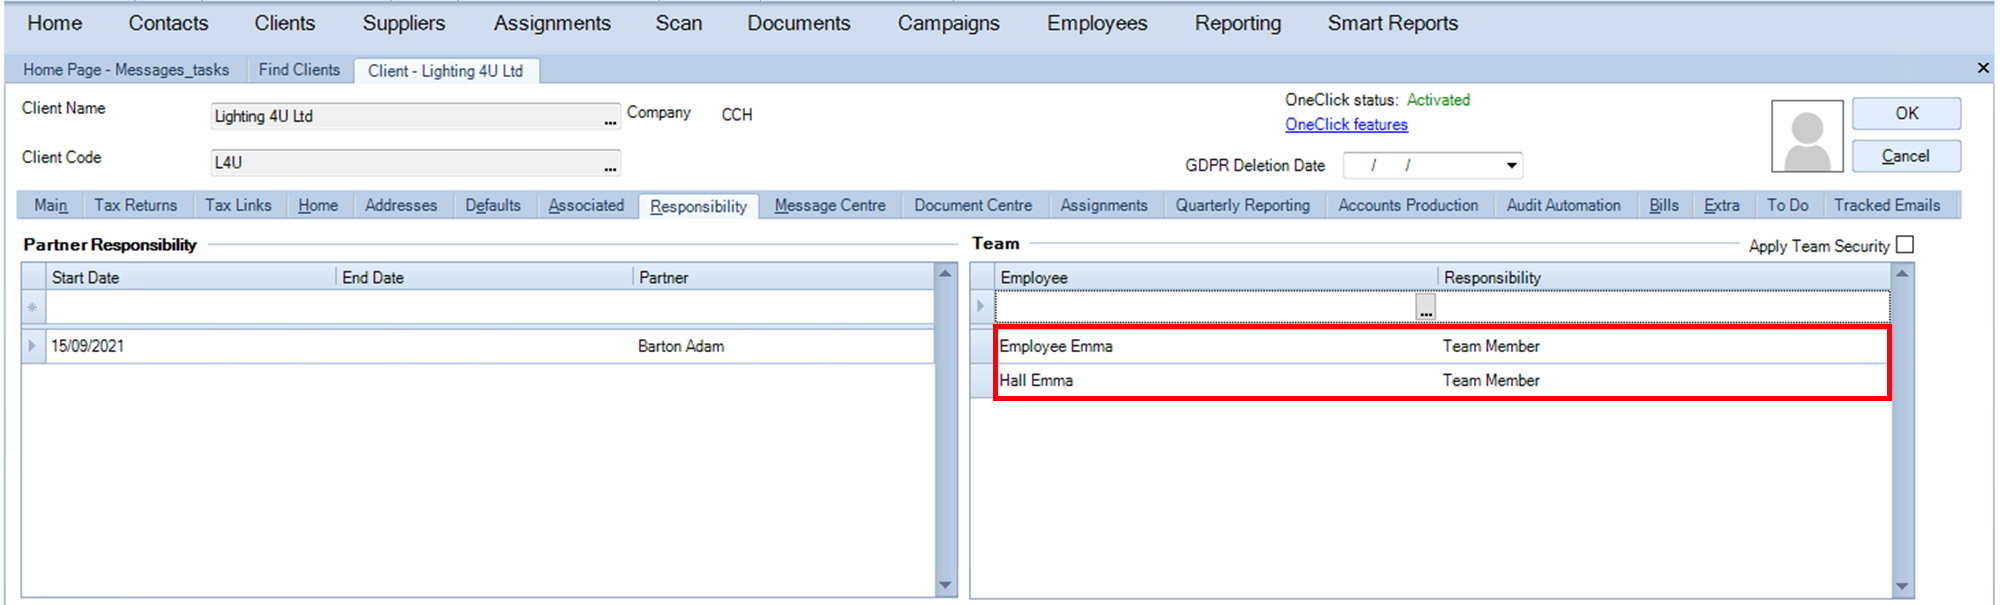
Task: Open the client Home sub-tab
Action: [x=318, y=205]
